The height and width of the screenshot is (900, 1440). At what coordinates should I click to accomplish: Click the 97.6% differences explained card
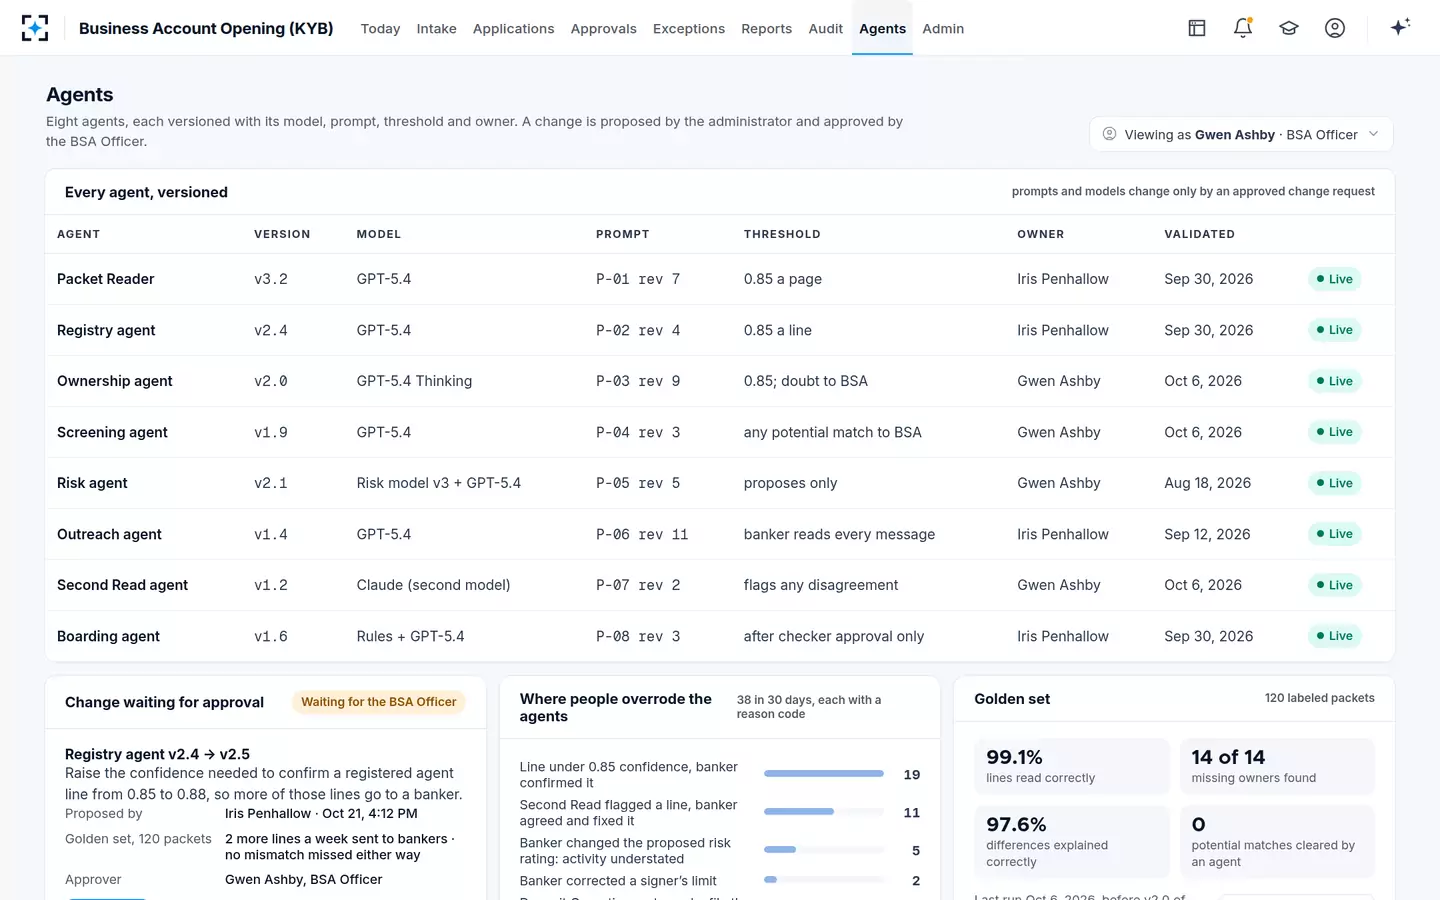[x=1072, y=842]
